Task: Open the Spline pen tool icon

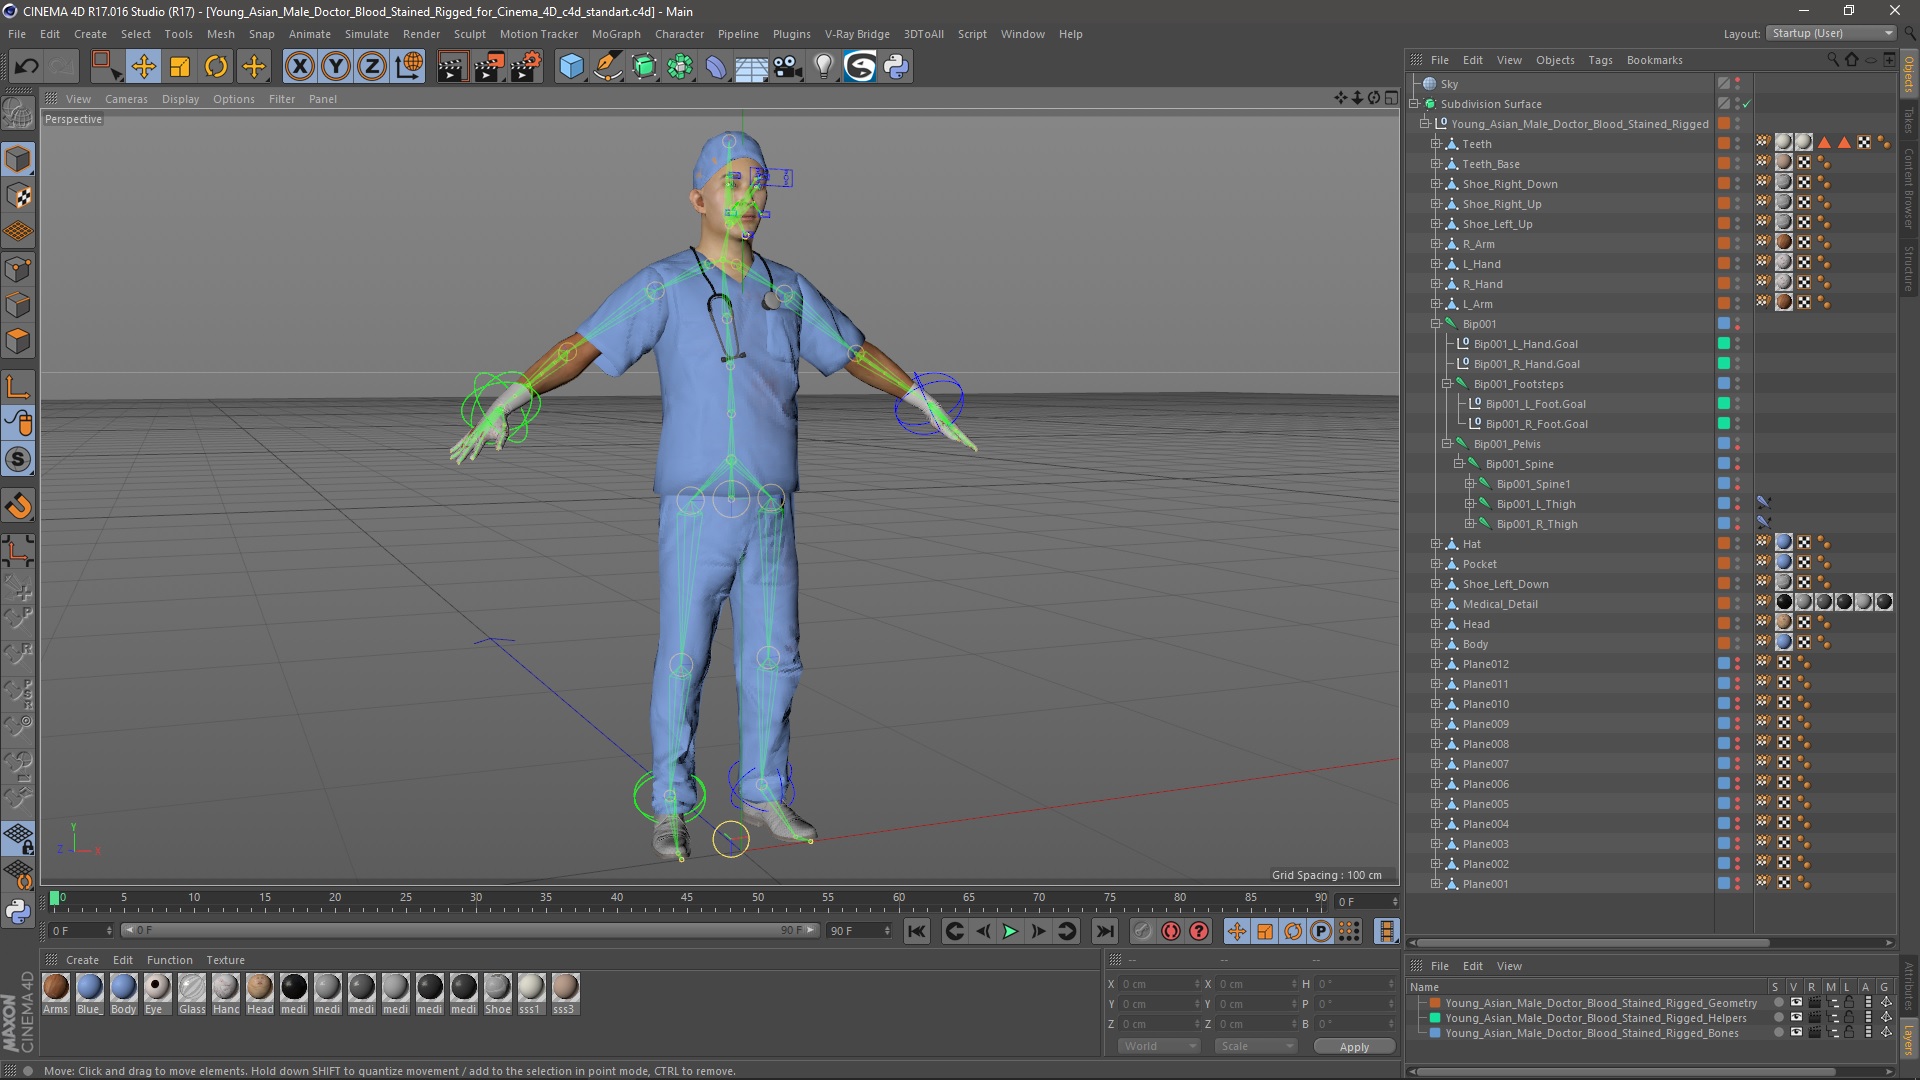Action: 607,67
